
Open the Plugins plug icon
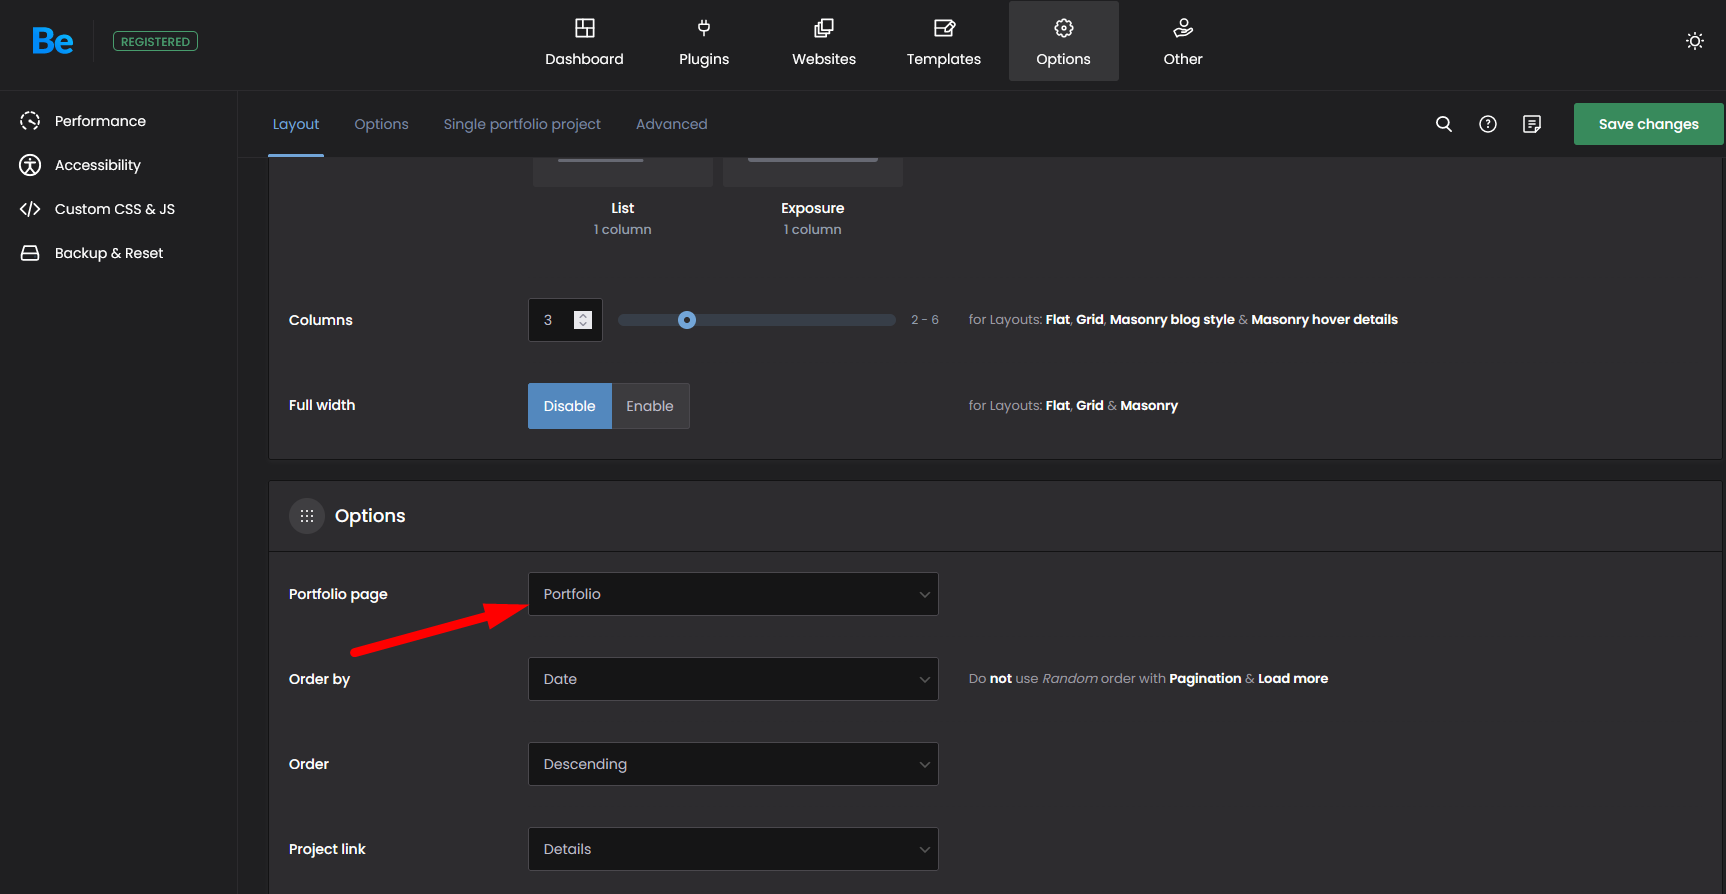click(x=704, y=28)
